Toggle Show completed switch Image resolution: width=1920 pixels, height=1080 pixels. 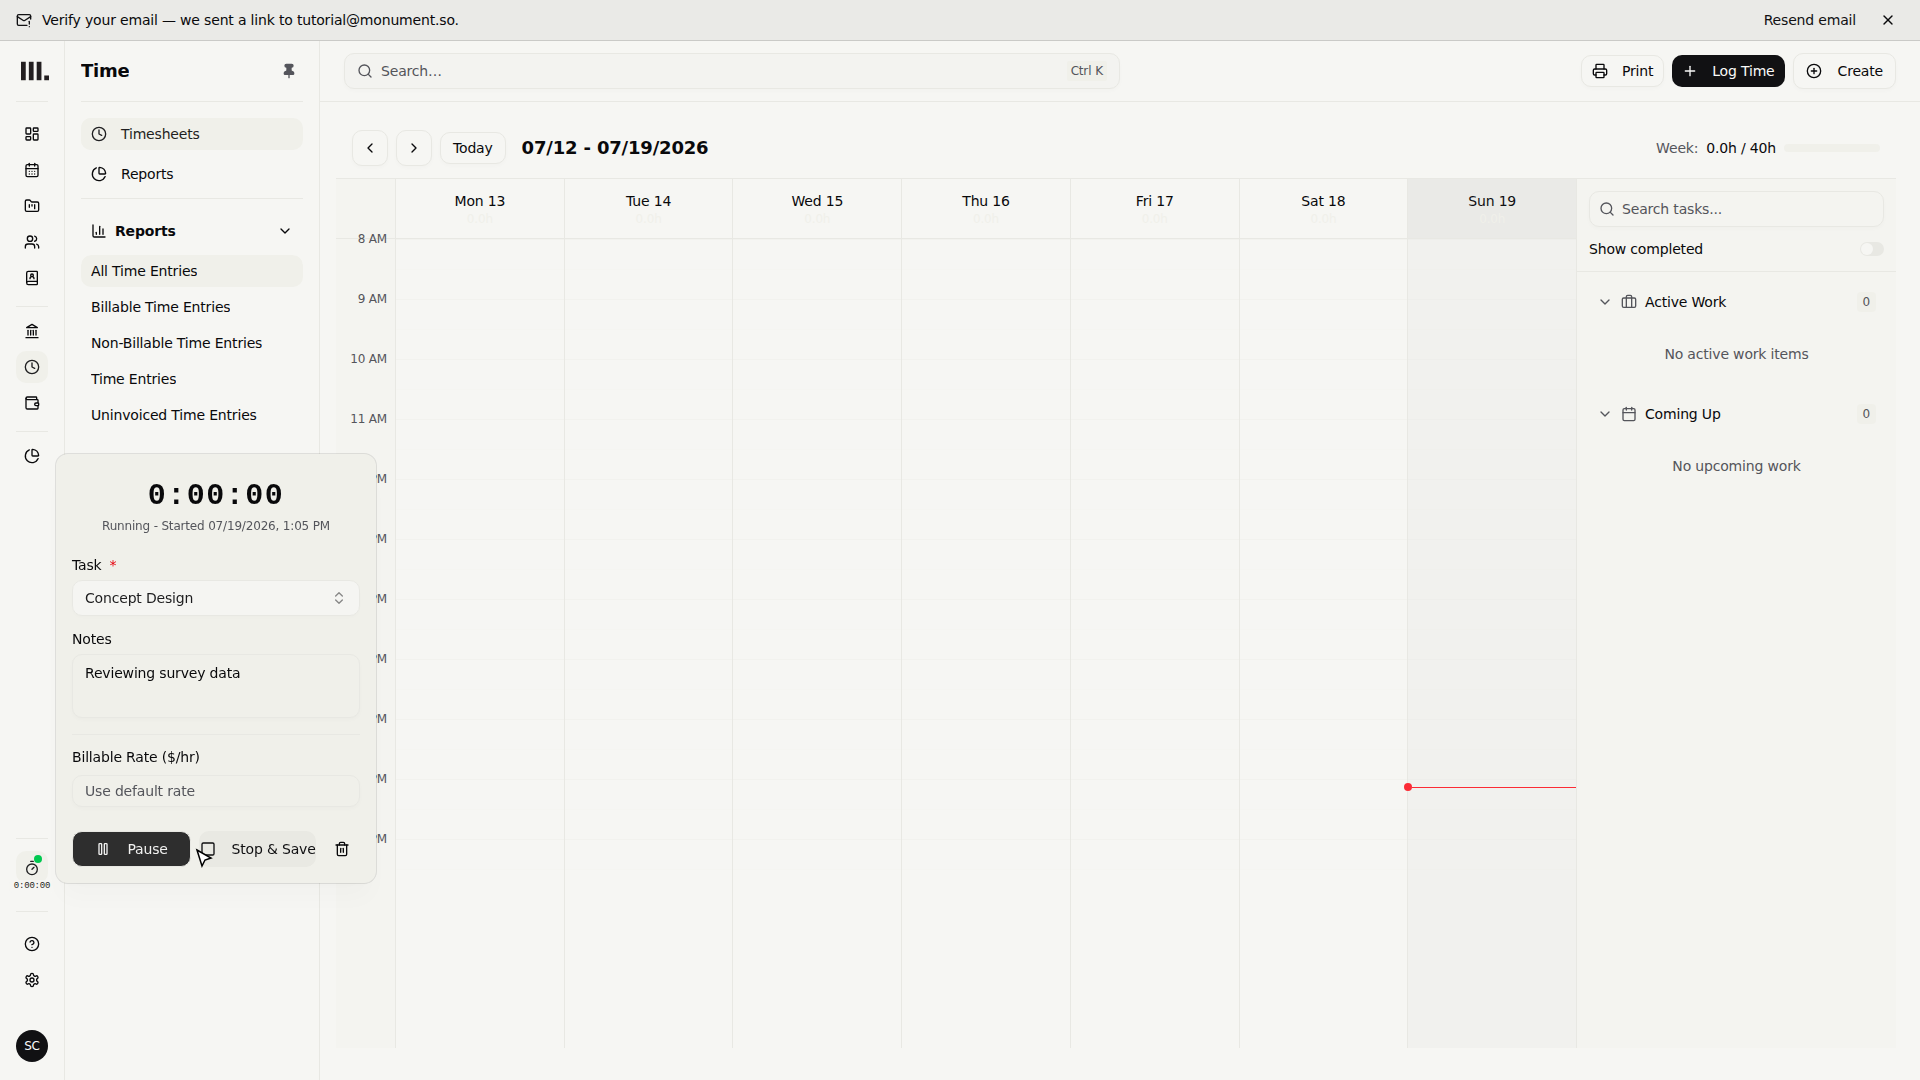1871,249
